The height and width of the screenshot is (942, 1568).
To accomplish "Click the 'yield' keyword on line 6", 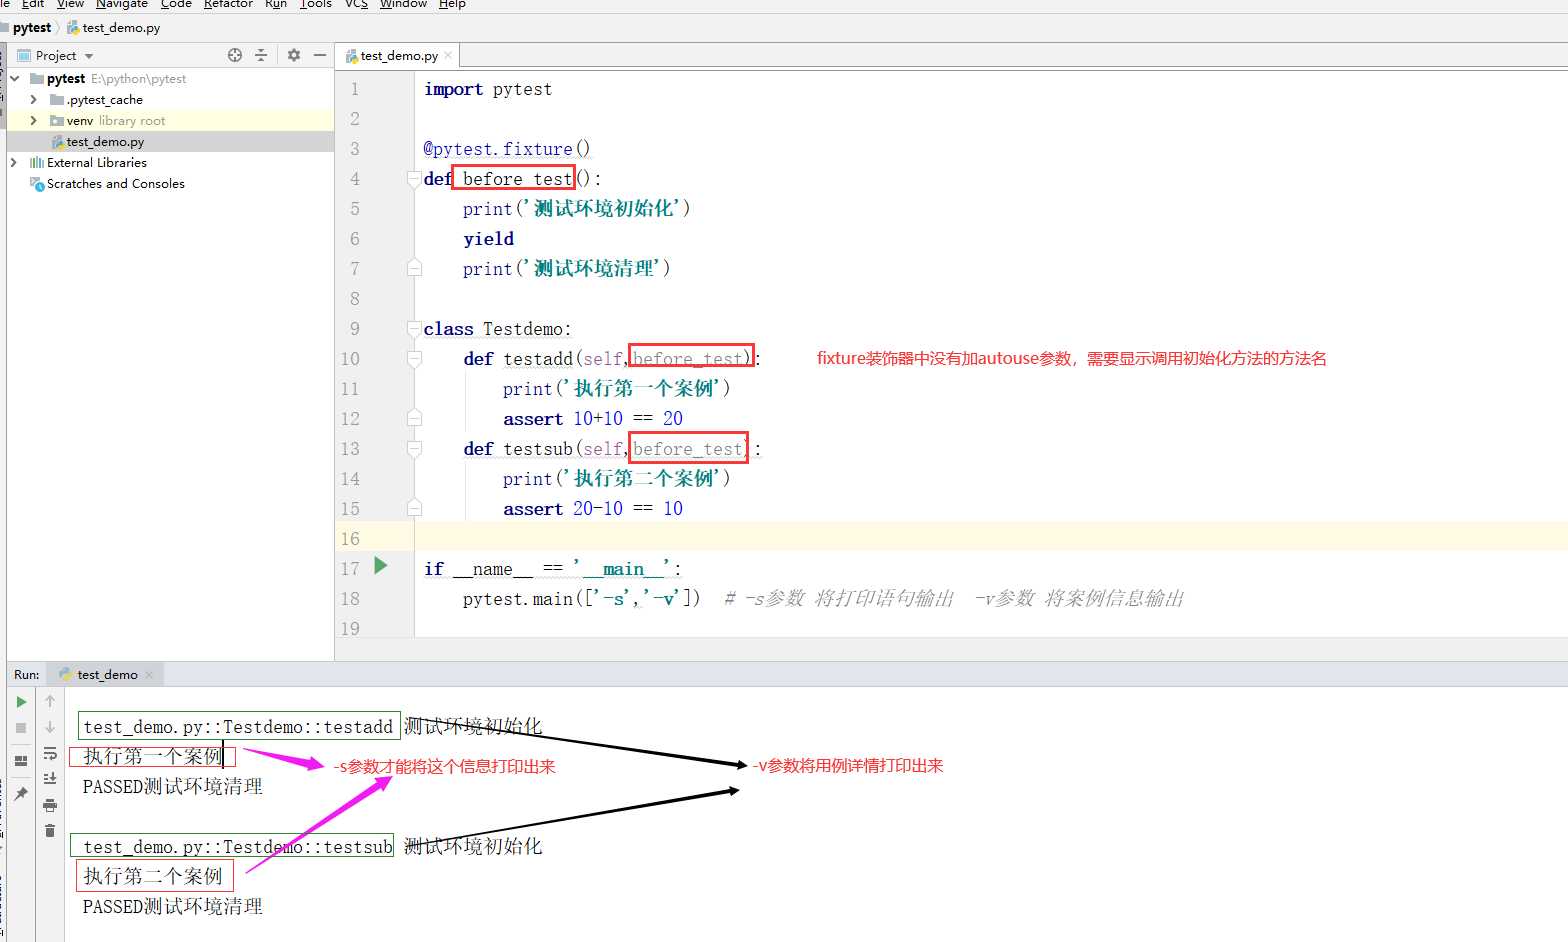I will (x=488, y=239).
